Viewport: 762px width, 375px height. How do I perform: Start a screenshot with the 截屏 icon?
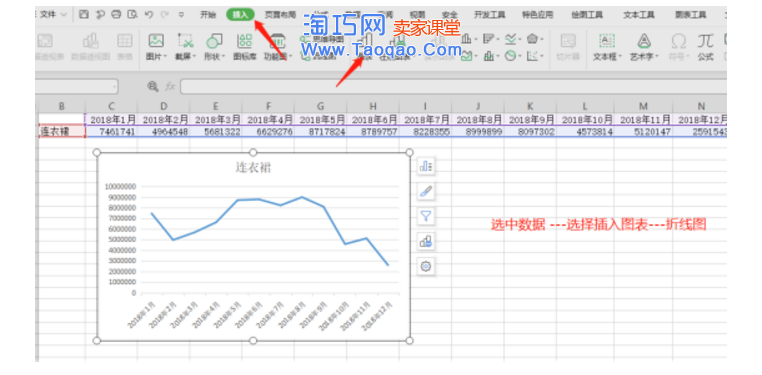(x=185, y=41)
